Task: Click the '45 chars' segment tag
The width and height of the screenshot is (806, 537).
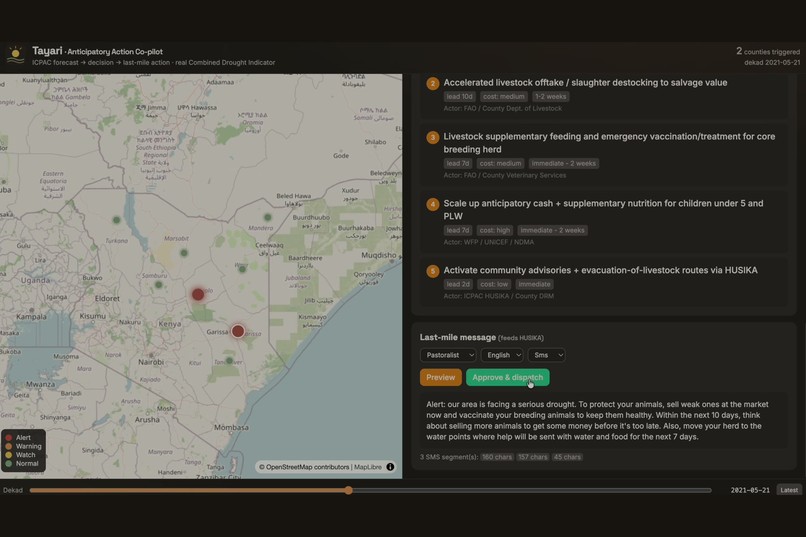Action: pos(567,457)
